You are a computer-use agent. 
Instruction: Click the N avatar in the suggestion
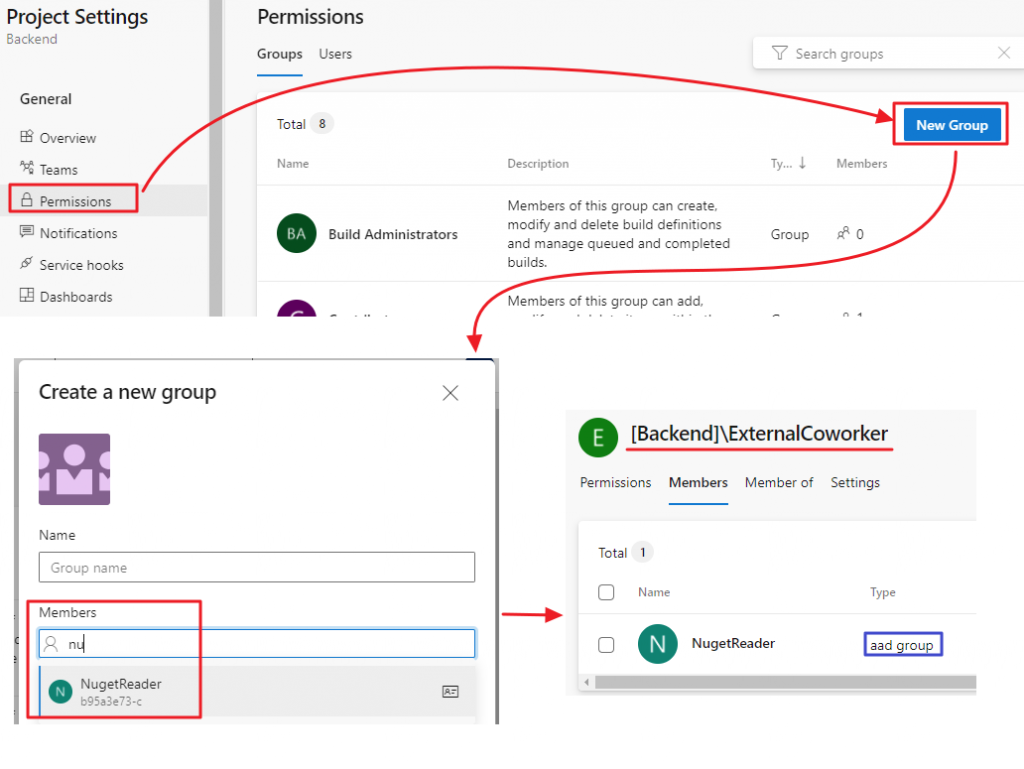click(61, 691)
